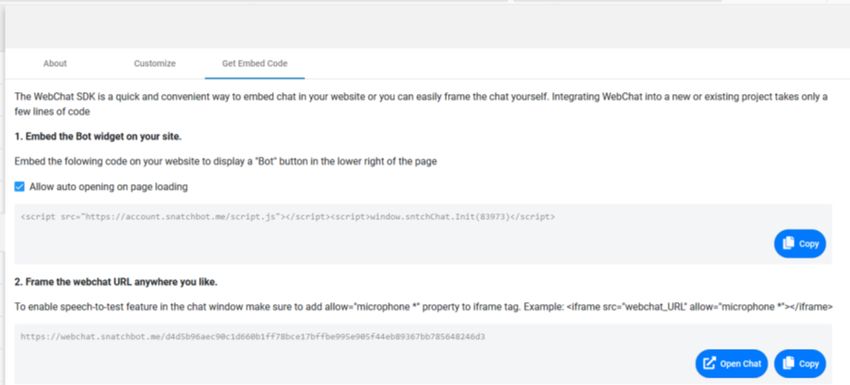
Task: Click the 'Frame the webchat URL anywhere' heading
Action: point(116,282)
